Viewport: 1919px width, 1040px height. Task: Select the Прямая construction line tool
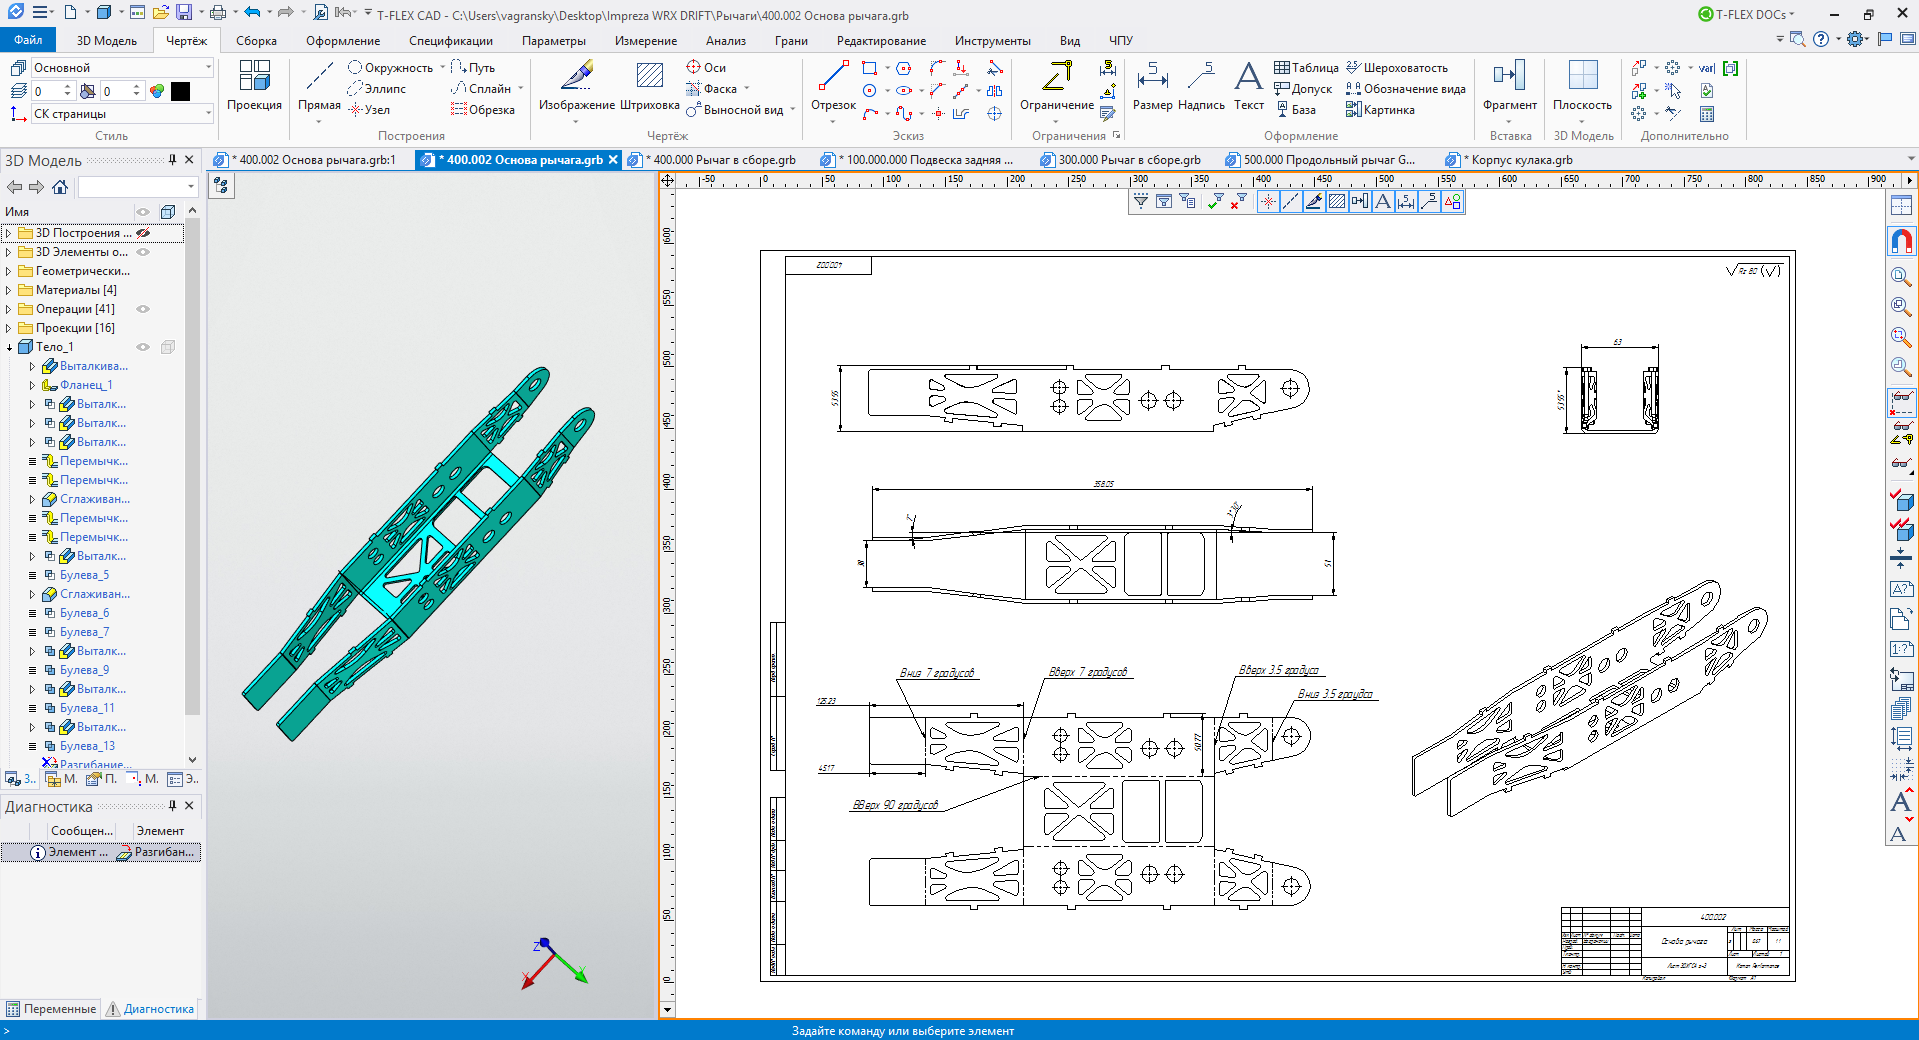pos(319,85)
